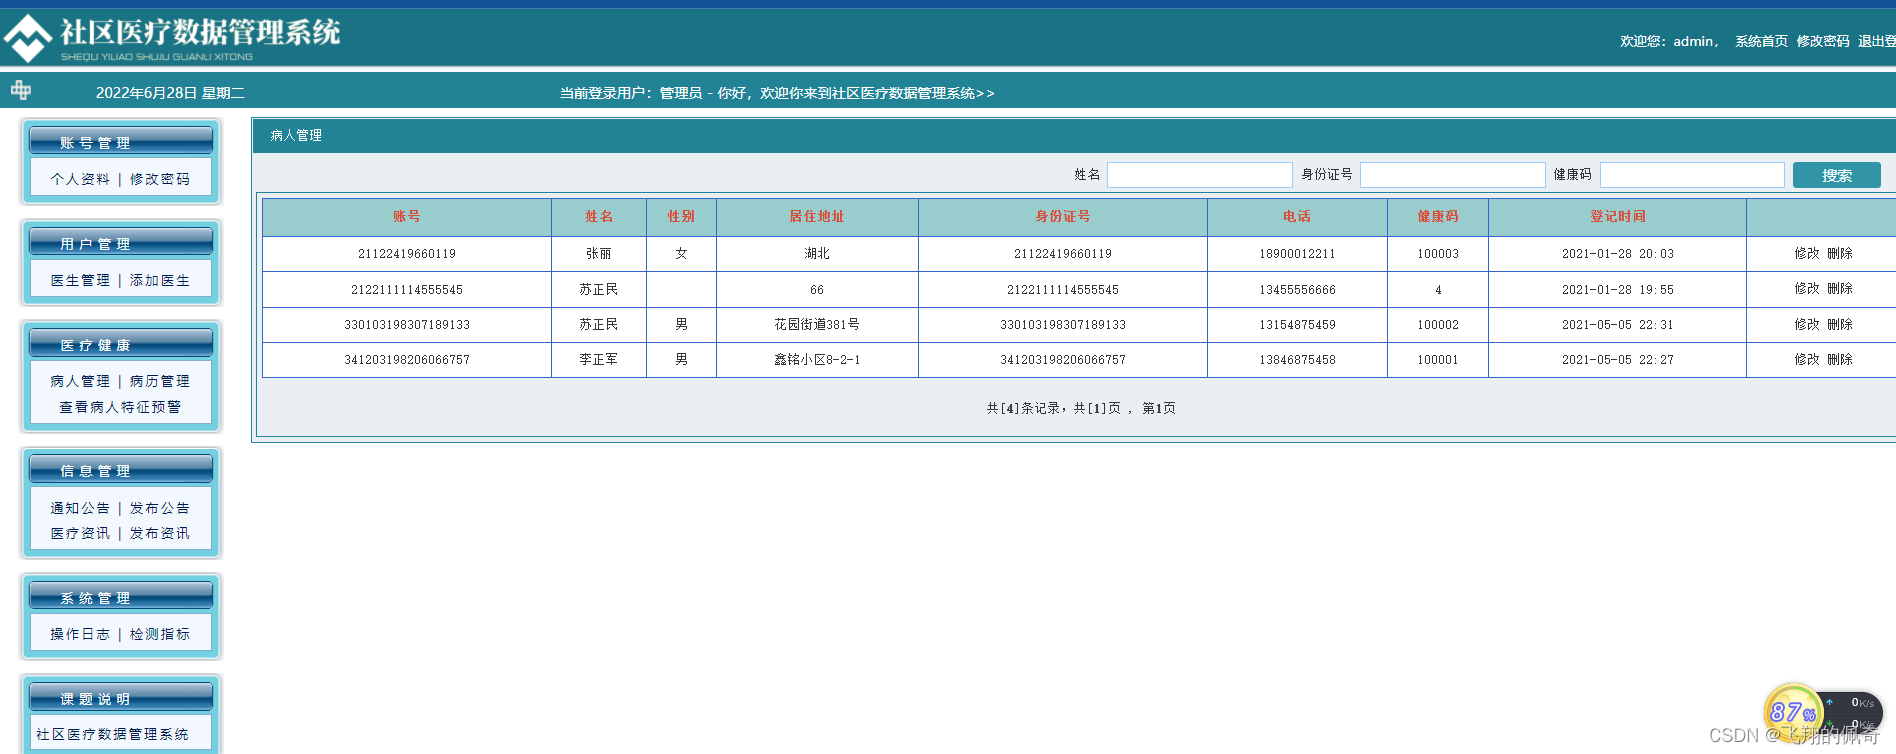Click the 信息管理 panel header
The image size is (1896, 754).
tap(121, 469)
